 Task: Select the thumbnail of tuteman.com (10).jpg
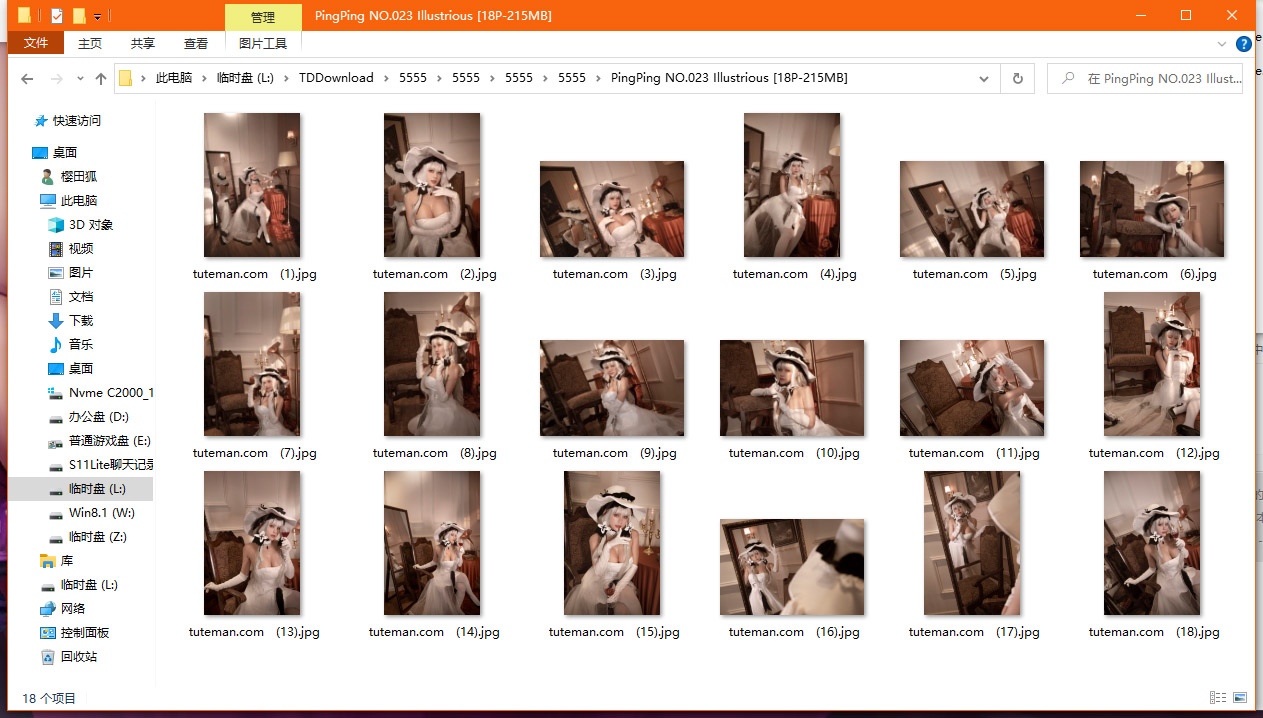coord(792,388)
